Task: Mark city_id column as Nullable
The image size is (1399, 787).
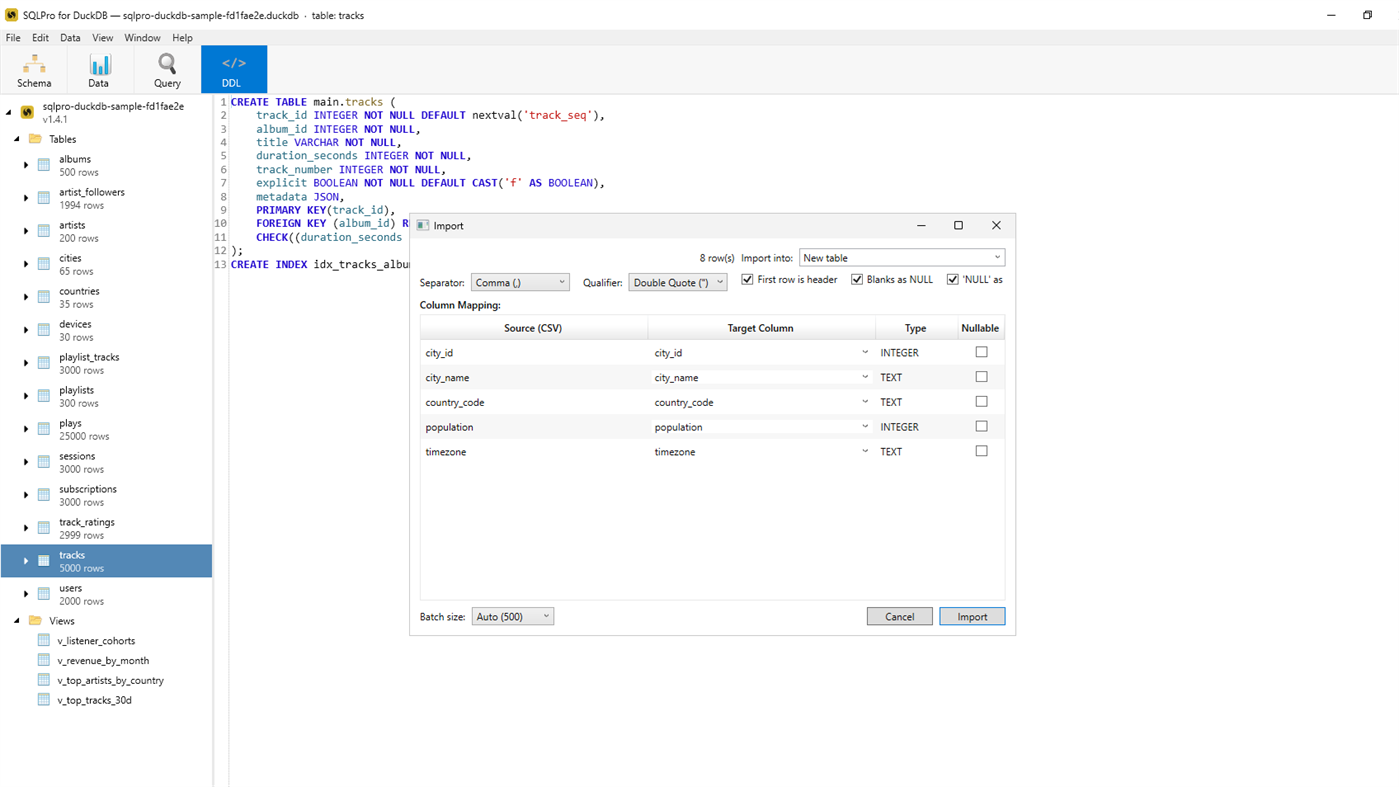Action: [981, 352]
